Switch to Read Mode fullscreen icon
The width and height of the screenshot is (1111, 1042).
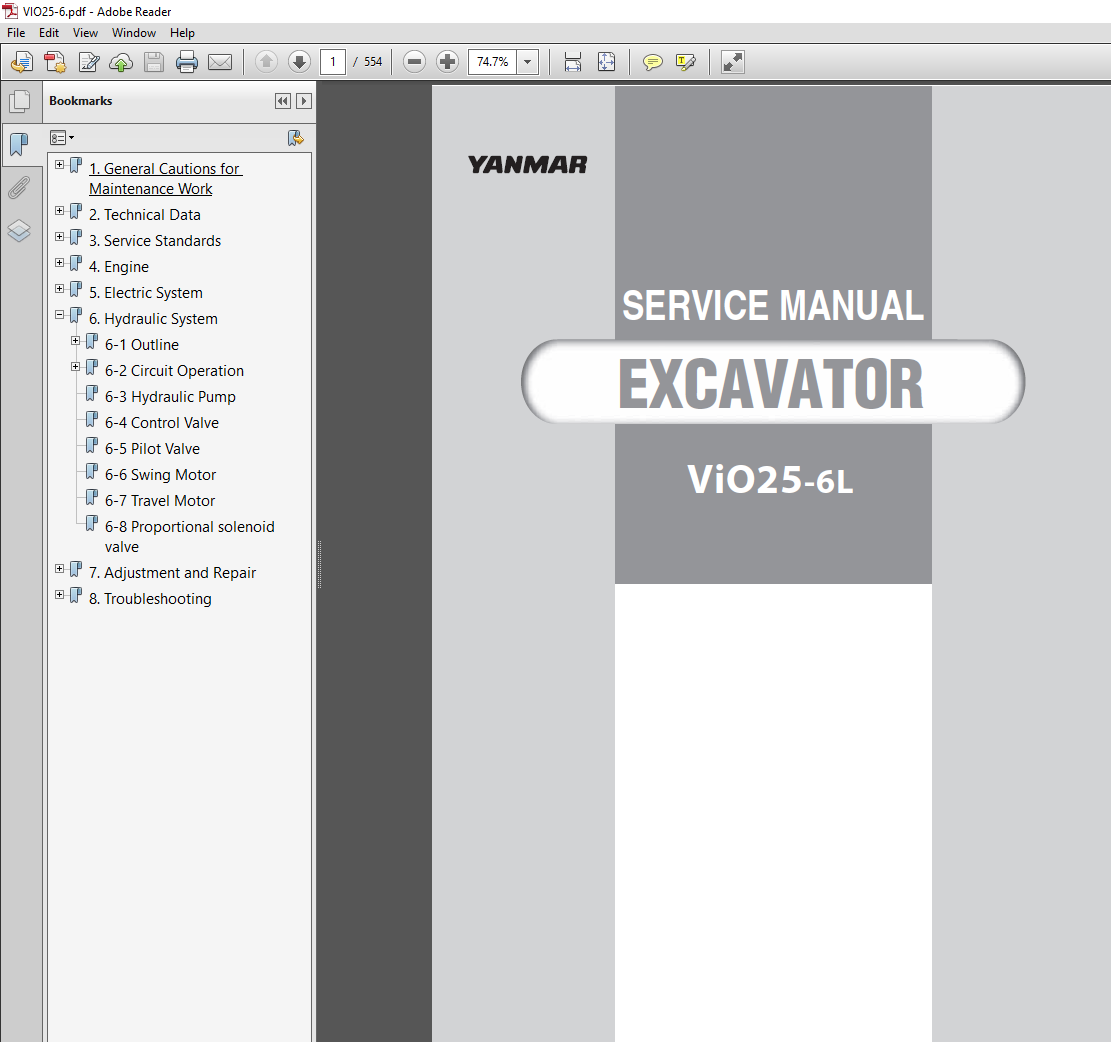[x=733, y=62]
